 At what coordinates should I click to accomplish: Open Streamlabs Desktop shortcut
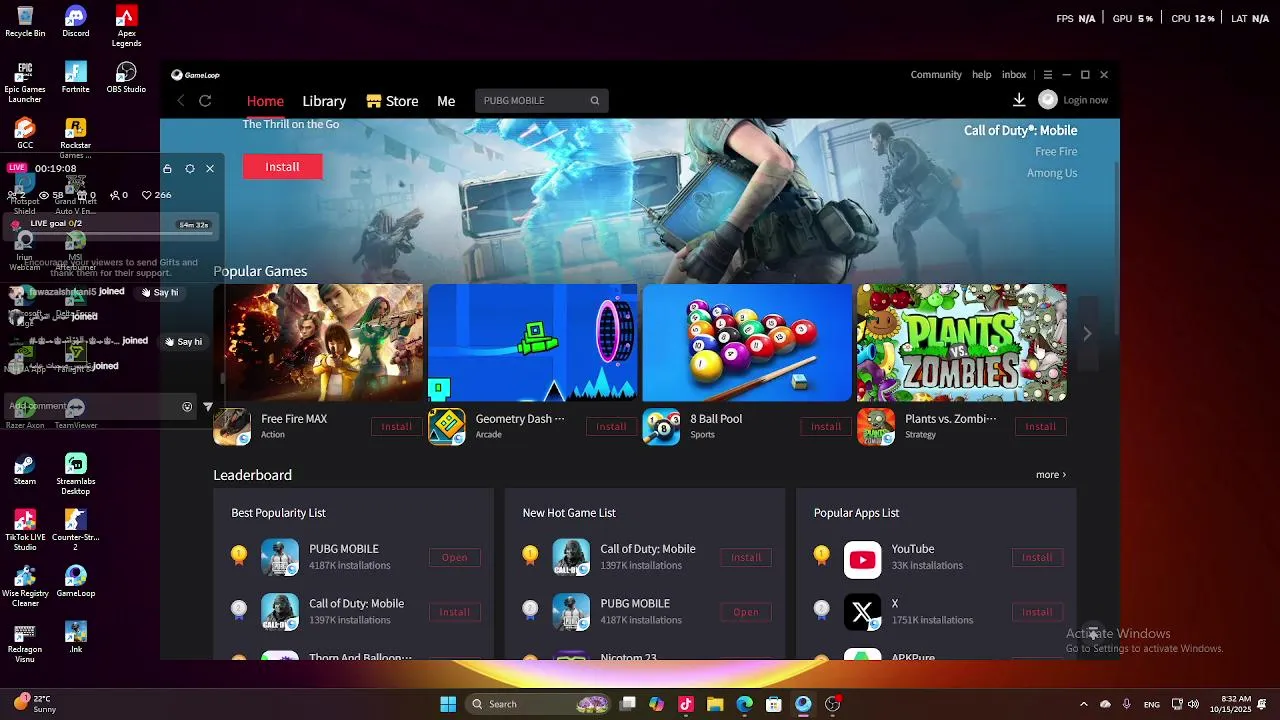[76, 474]
